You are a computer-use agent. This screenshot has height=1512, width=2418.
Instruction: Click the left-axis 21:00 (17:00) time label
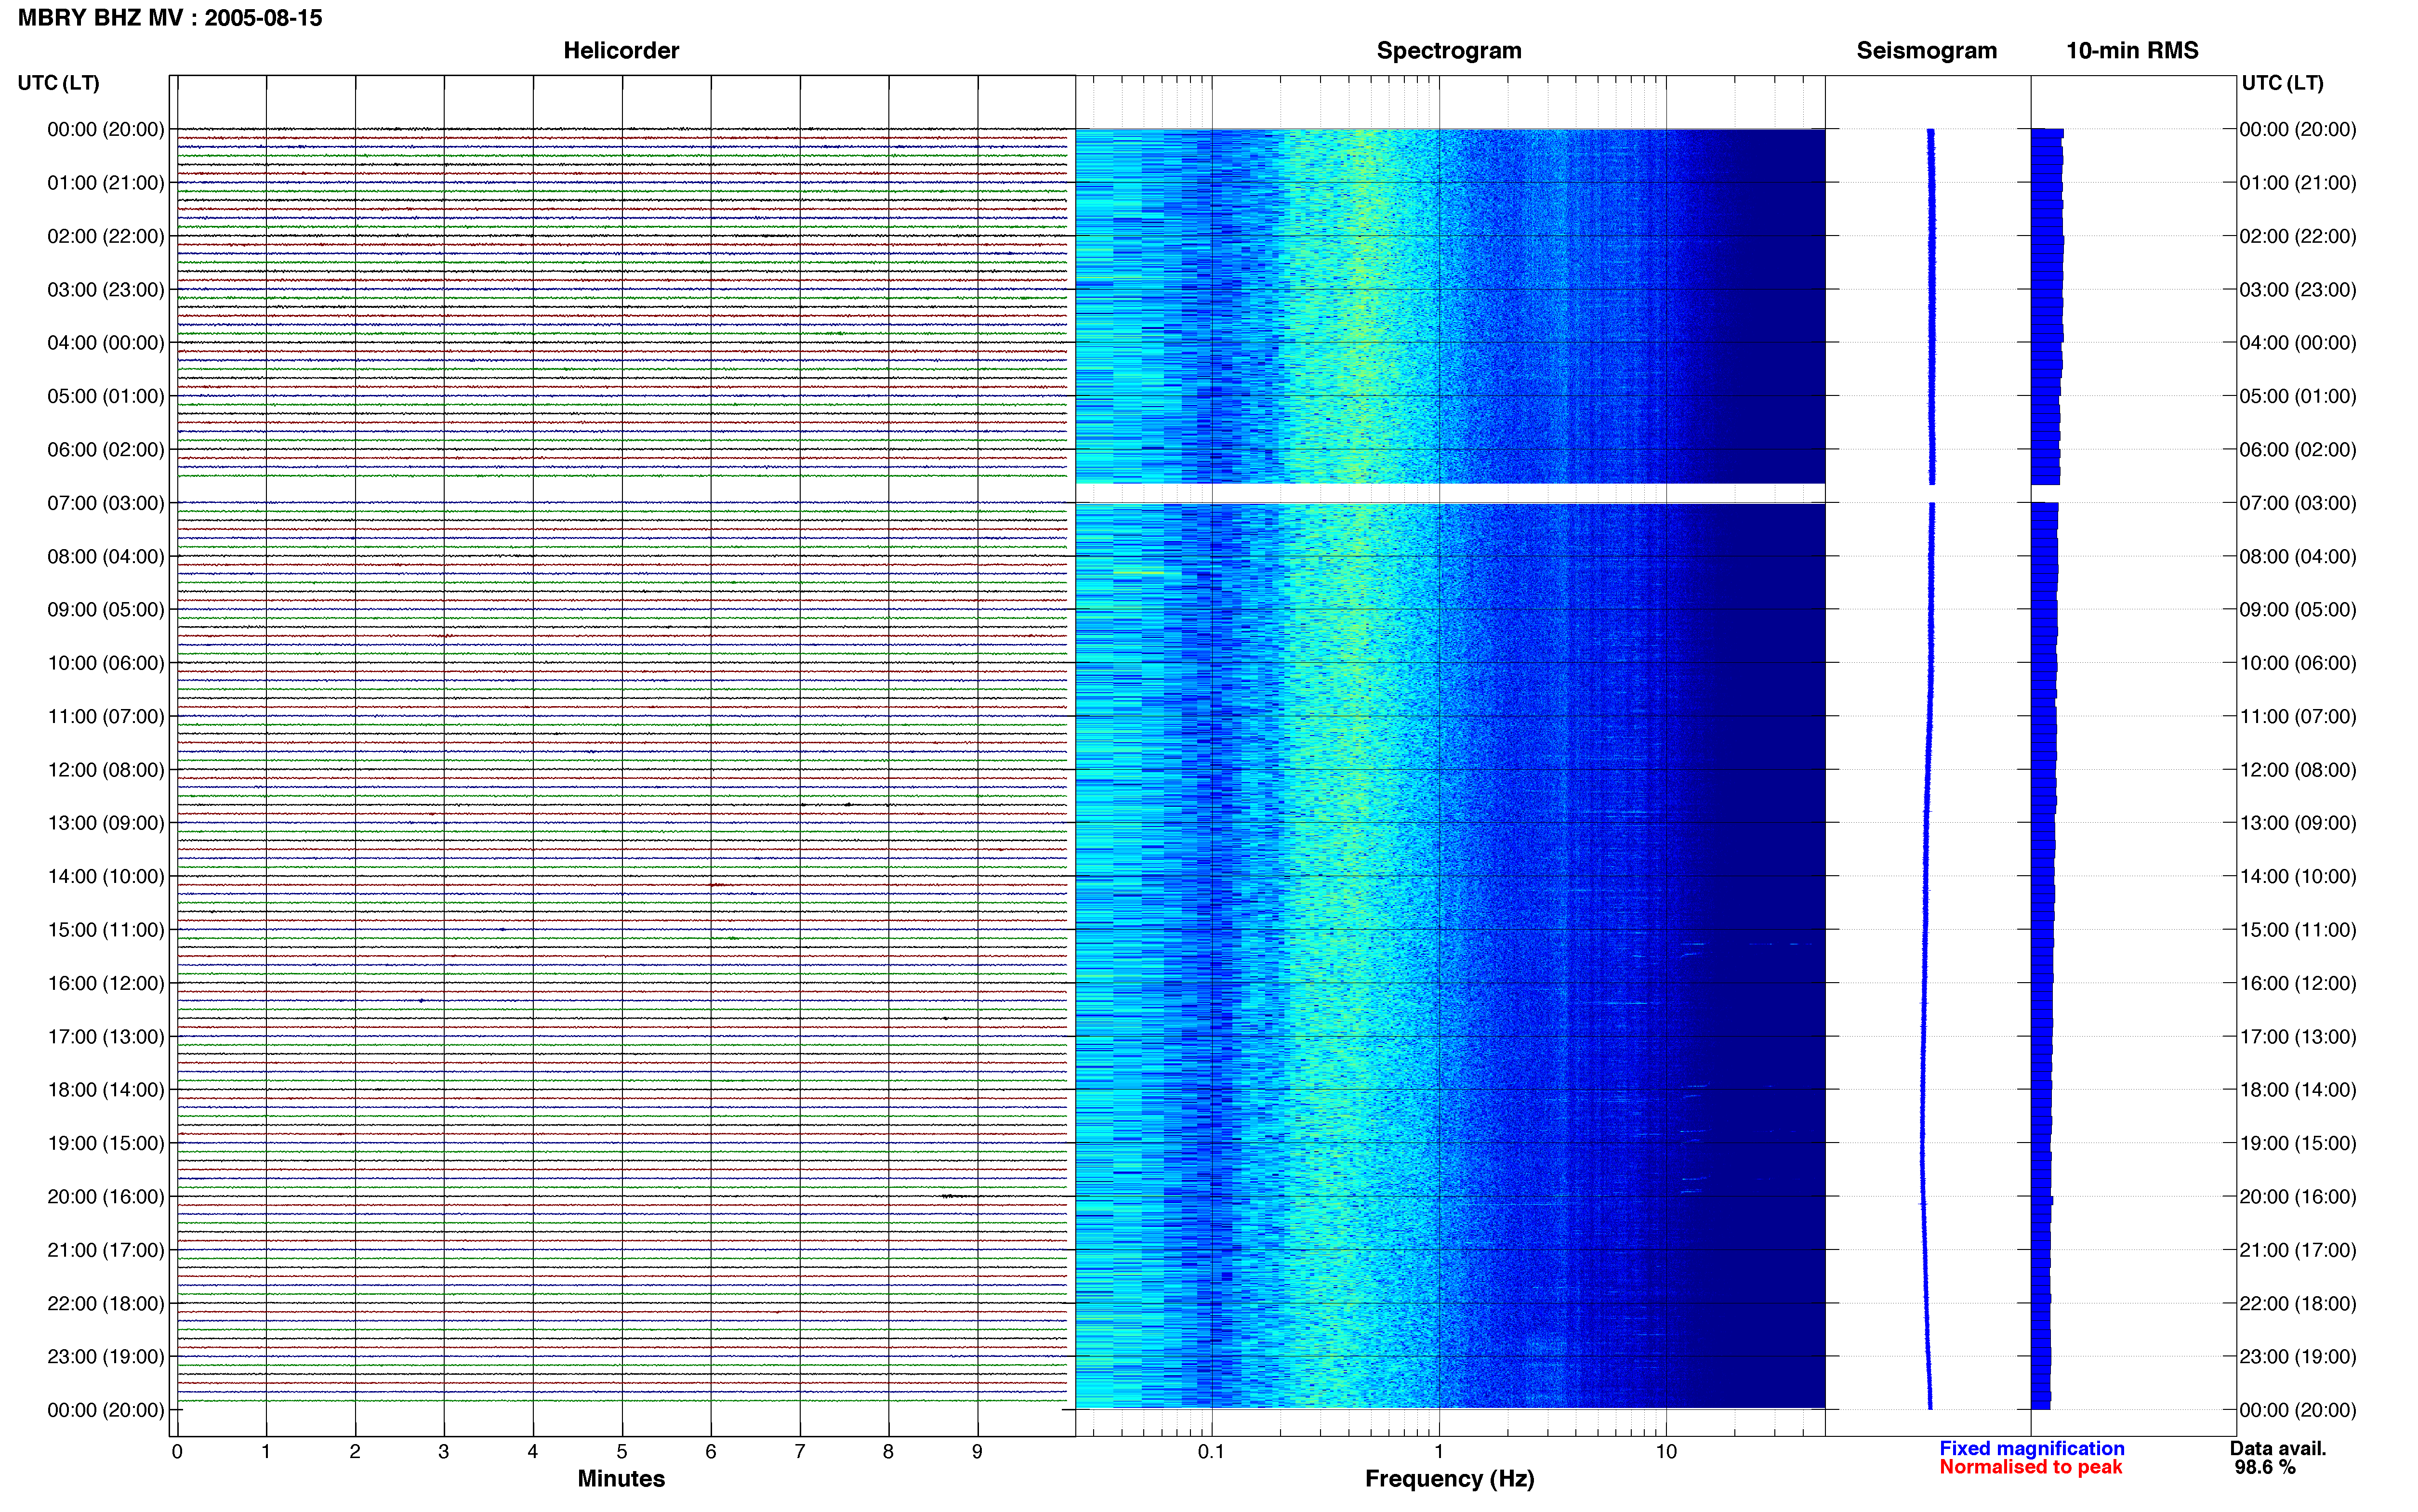106,1250
